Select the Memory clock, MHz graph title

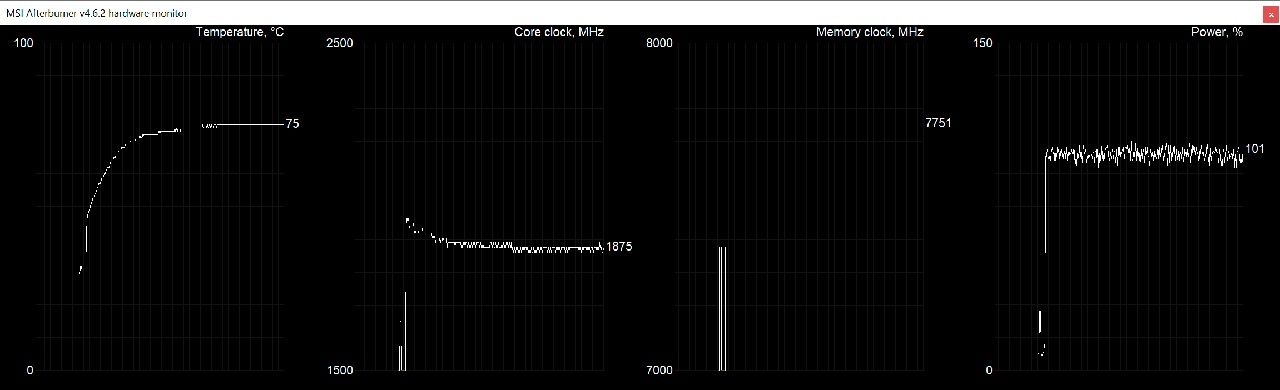point(870,32)
